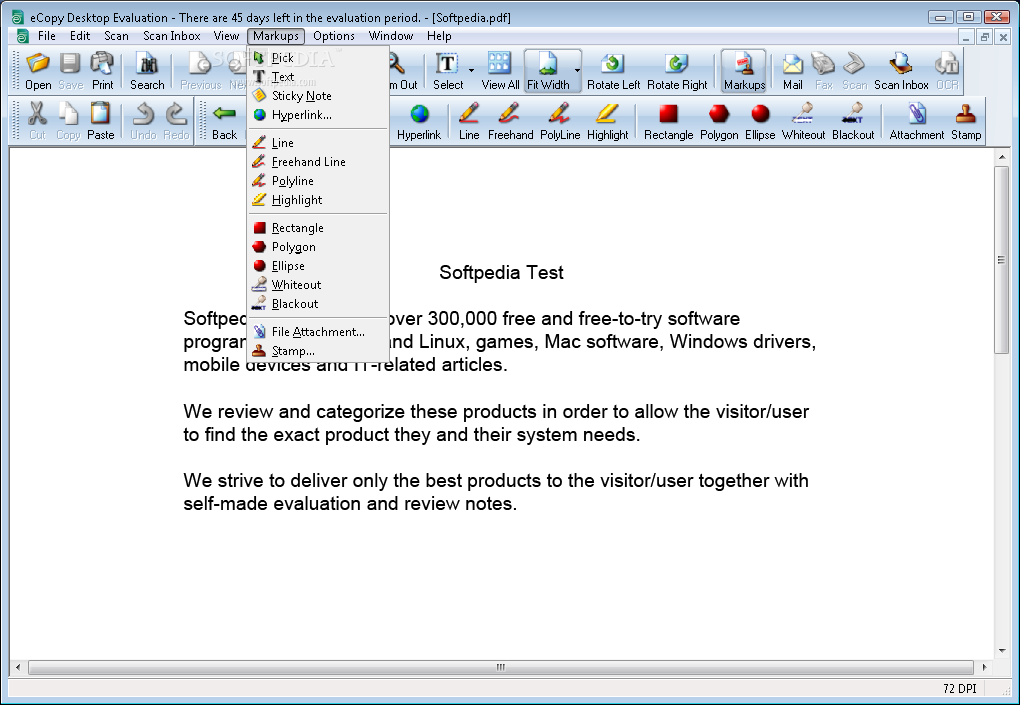
Task: Rotate the page with Rotate Right
Action: 677,71
